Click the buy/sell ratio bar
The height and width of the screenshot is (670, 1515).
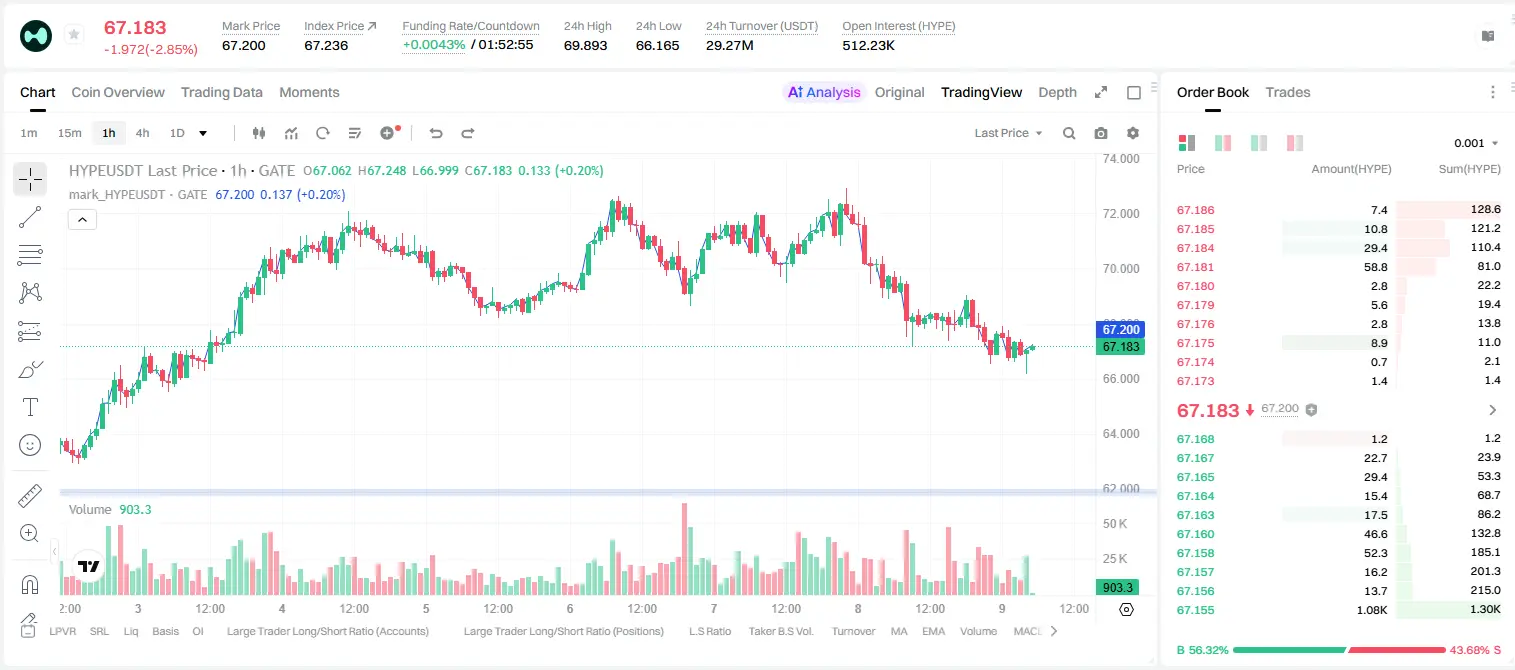tap(1339, 650)
